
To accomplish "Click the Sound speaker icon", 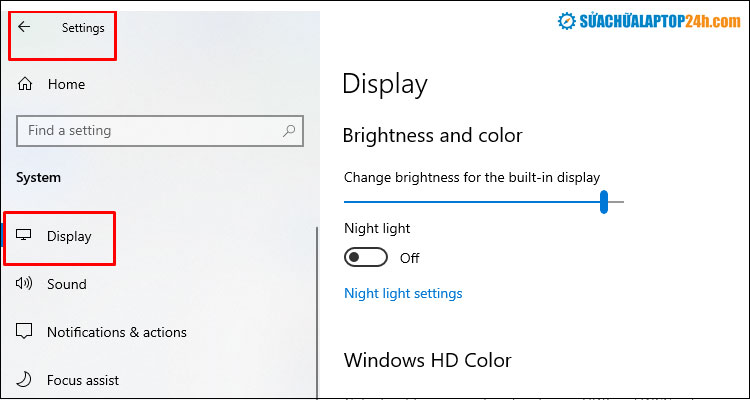I will (x=25, y=284).
